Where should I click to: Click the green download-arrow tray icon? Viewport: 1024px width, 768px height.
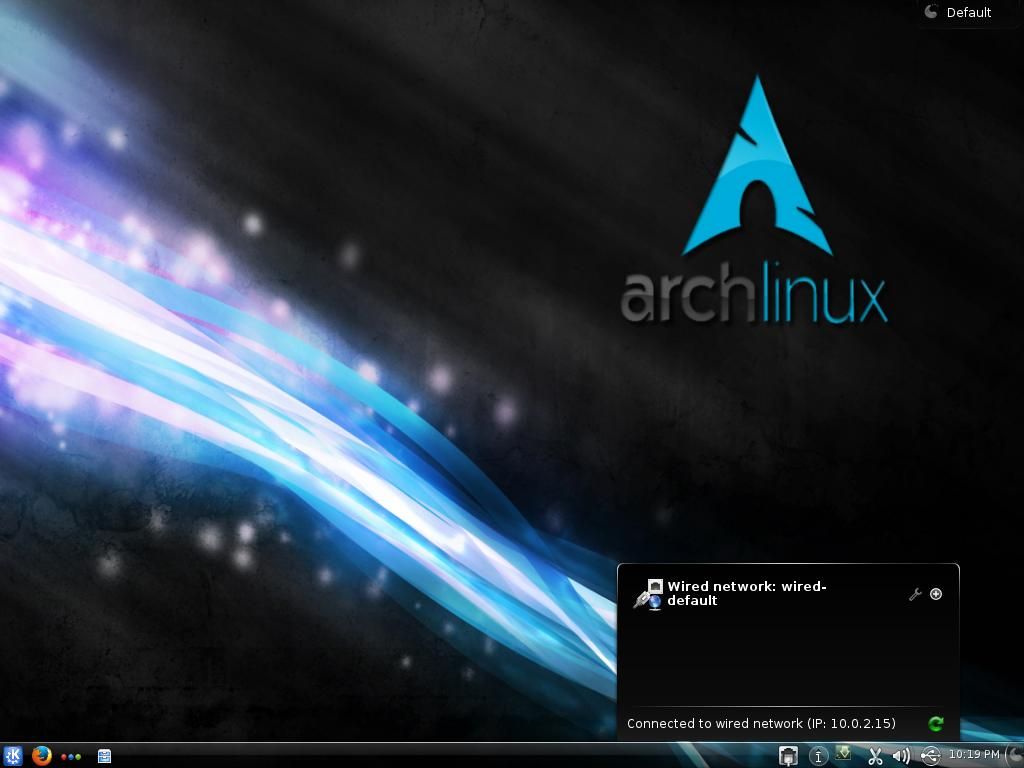pos(844,754)
